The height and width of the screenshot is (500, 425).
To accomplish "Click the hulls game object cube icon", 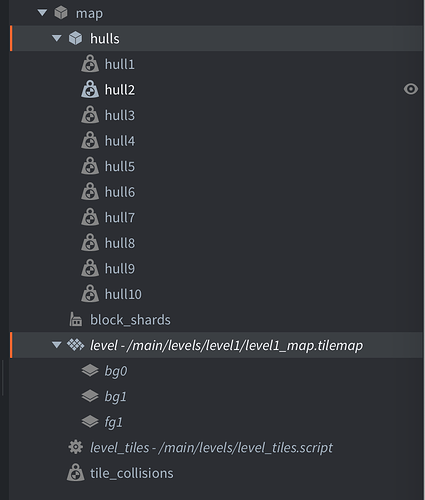I will pos(76,38).
